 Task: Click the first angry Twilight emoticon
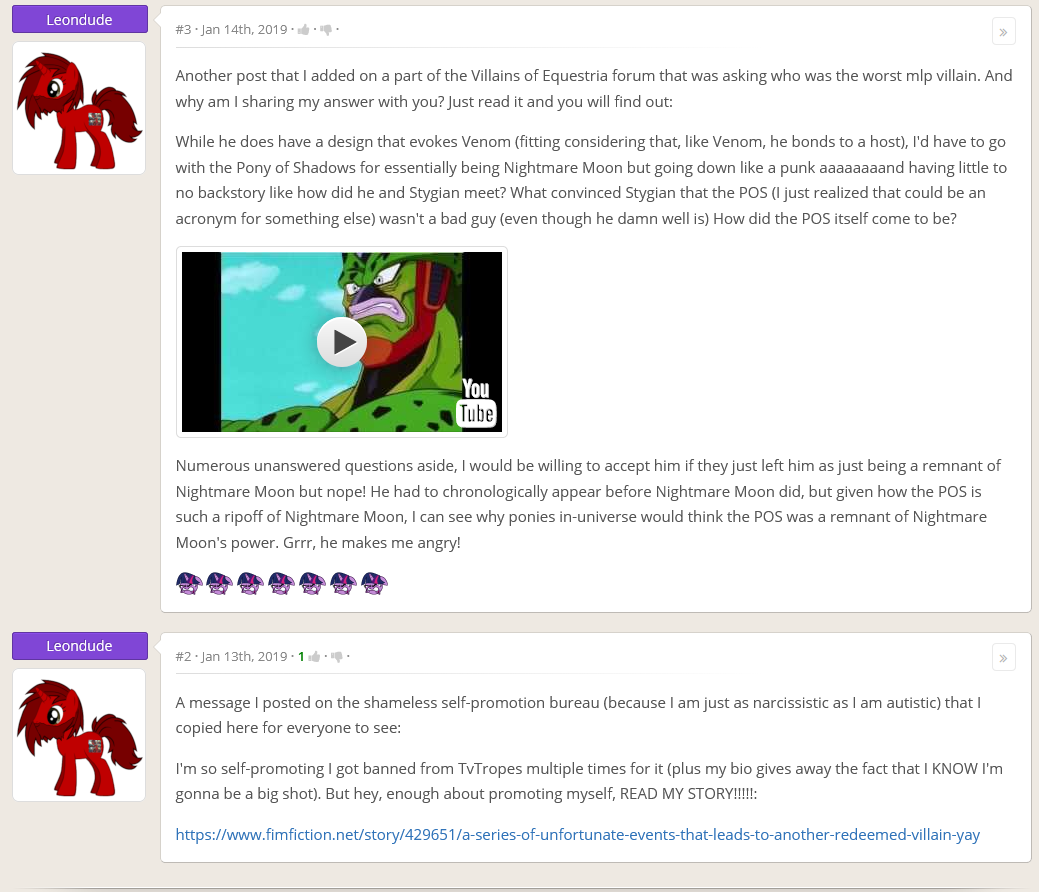tap(189, 583)
